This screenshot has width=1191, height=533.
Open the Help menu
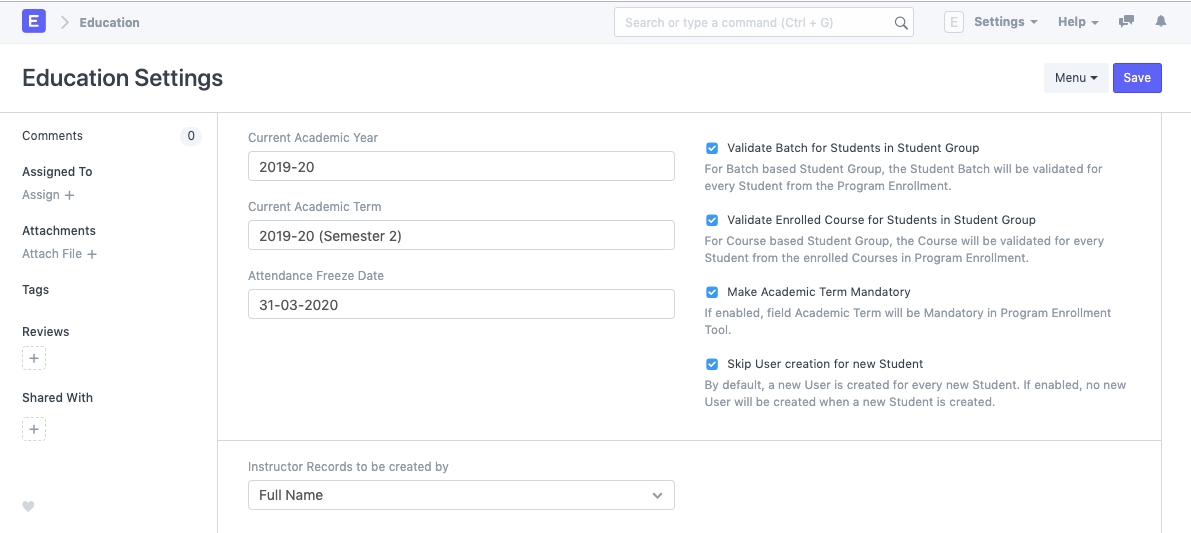pyautogui.click(x=1078, y=22)
